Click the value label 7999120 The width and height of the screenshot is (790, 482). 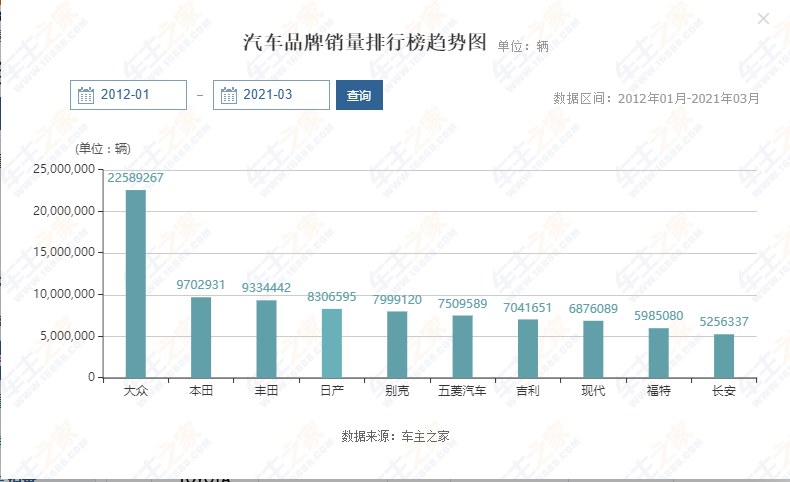397,300
